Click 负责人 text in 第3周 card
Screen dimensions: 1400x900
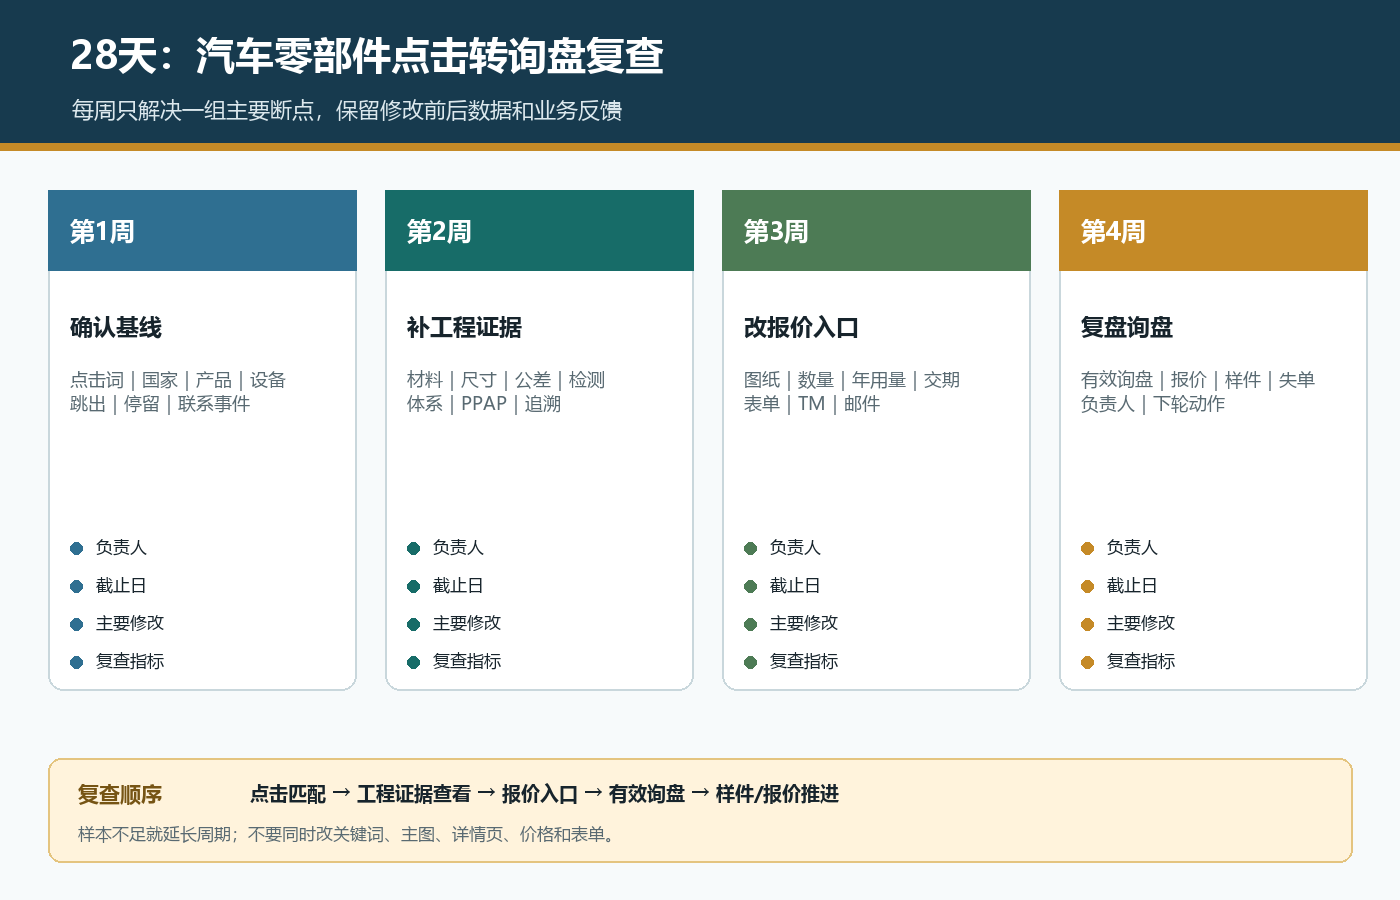[795, 547]
